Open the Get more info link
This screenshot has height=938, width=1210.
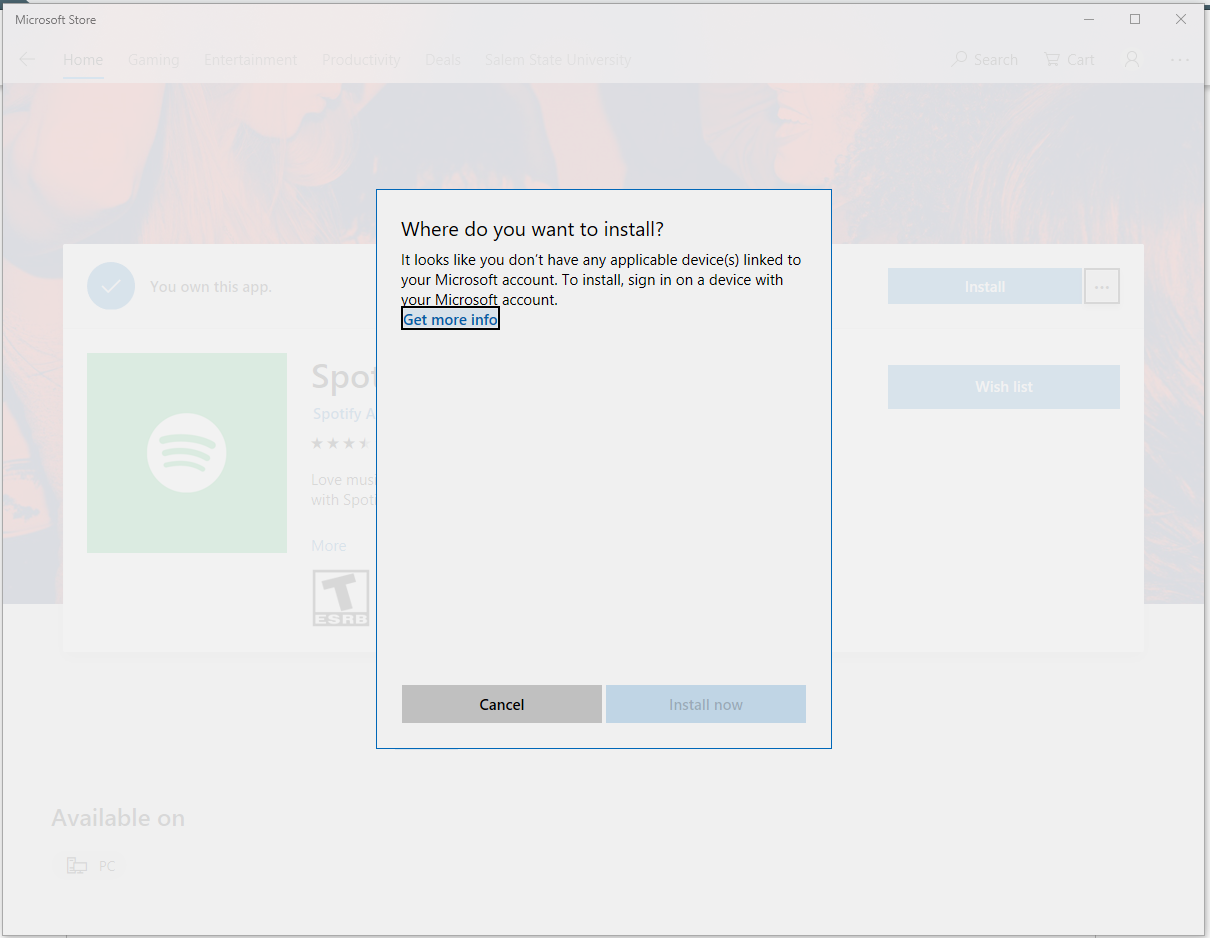(450, 319)
